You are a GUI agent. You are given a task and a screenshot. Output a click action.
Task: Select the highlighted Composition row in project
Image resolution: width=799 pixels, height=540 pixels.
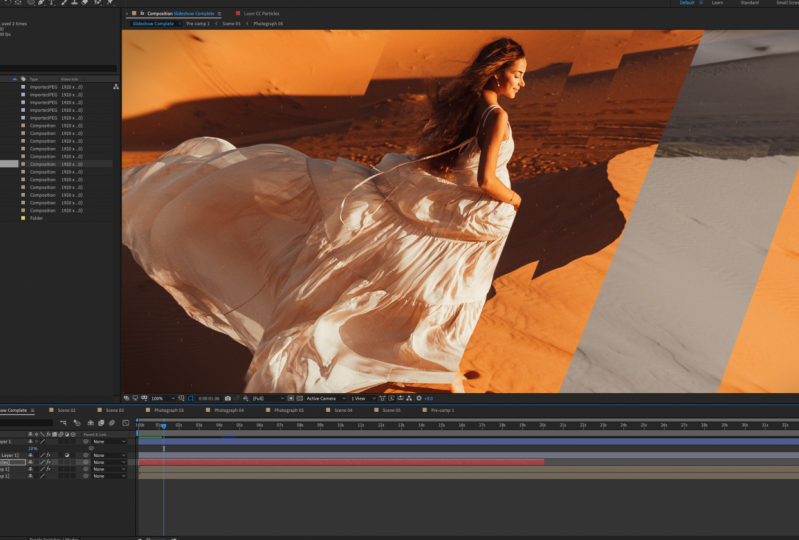[56, 164]
